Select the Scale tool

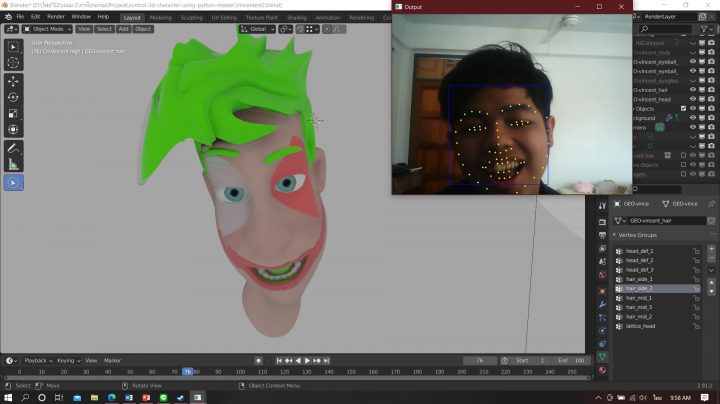(x=13, y=113)
